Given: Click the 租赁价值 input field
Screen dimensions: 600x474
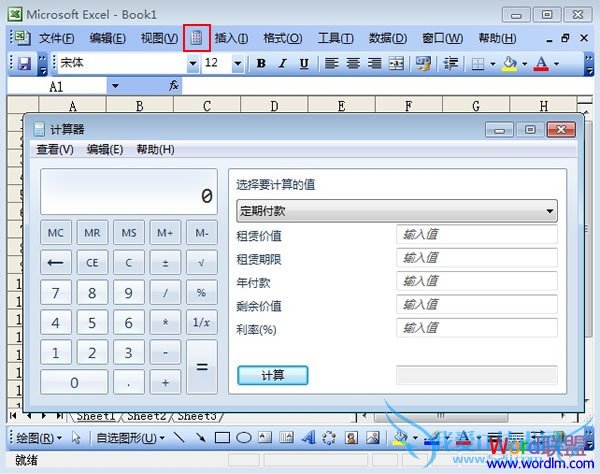Looking at the screenshot, I should [476, 235].
